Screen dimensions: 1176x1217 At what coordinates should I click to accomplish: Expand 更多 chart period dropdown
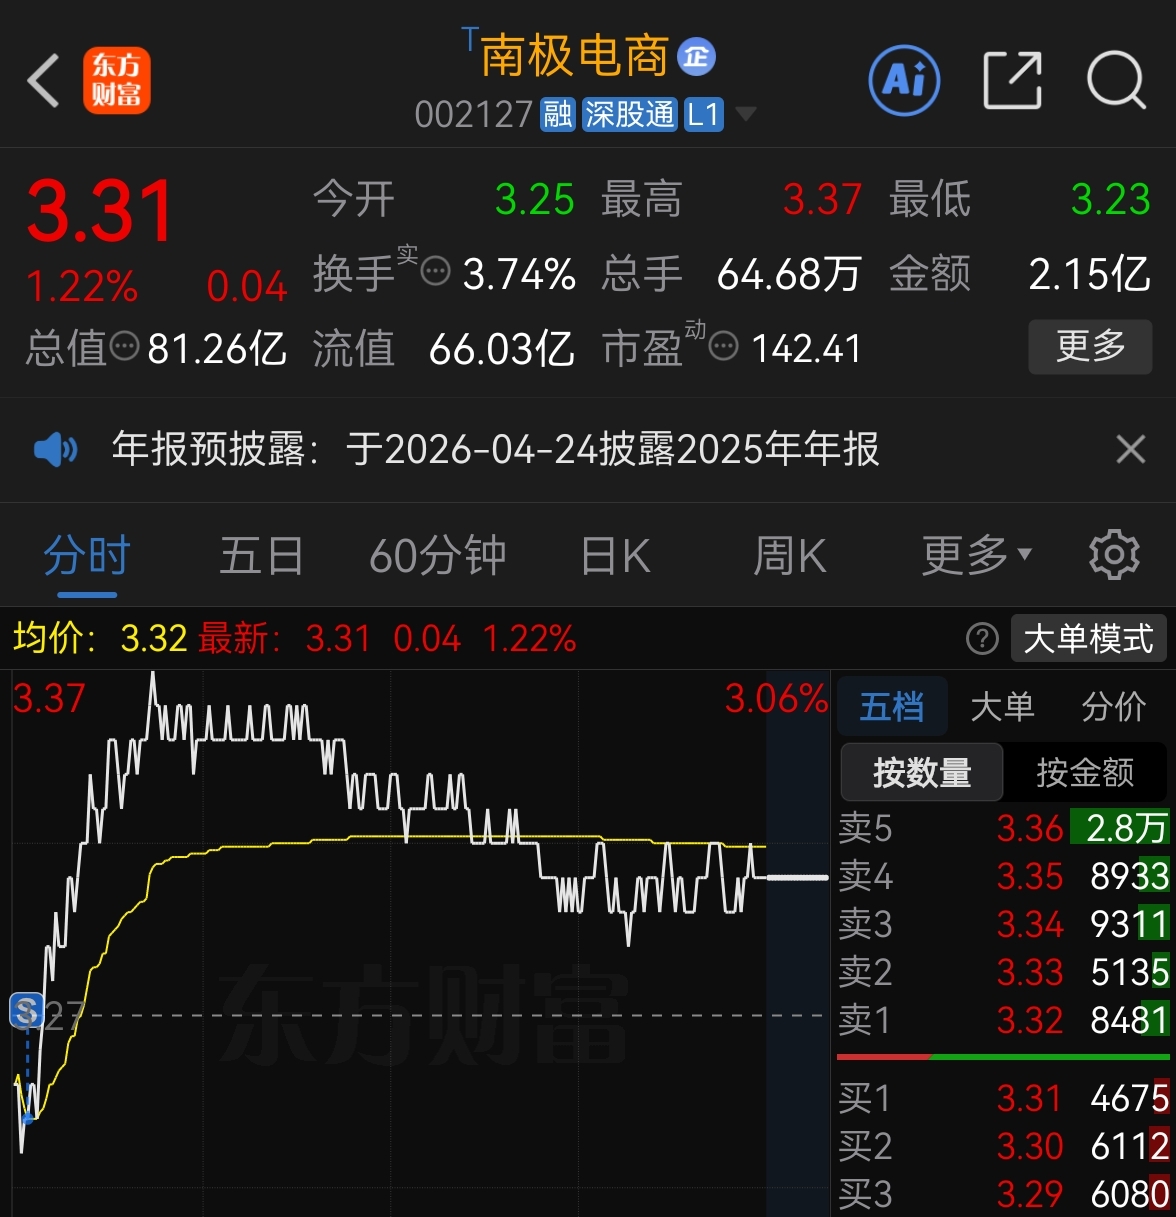(x=977, y=556)
